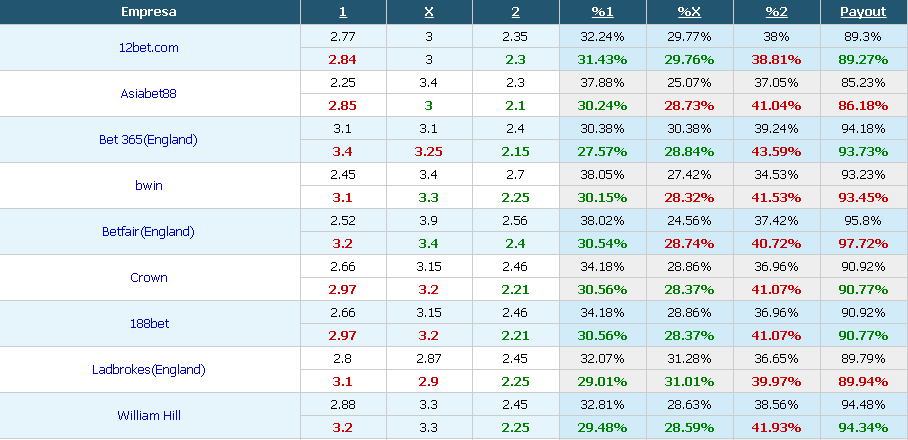
Task: Sort by the %X column header
Action: tap(689, 12)
